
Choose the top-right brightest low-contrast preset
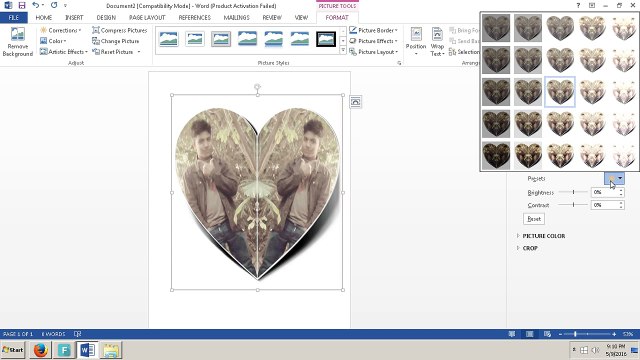tap(624, 28)
